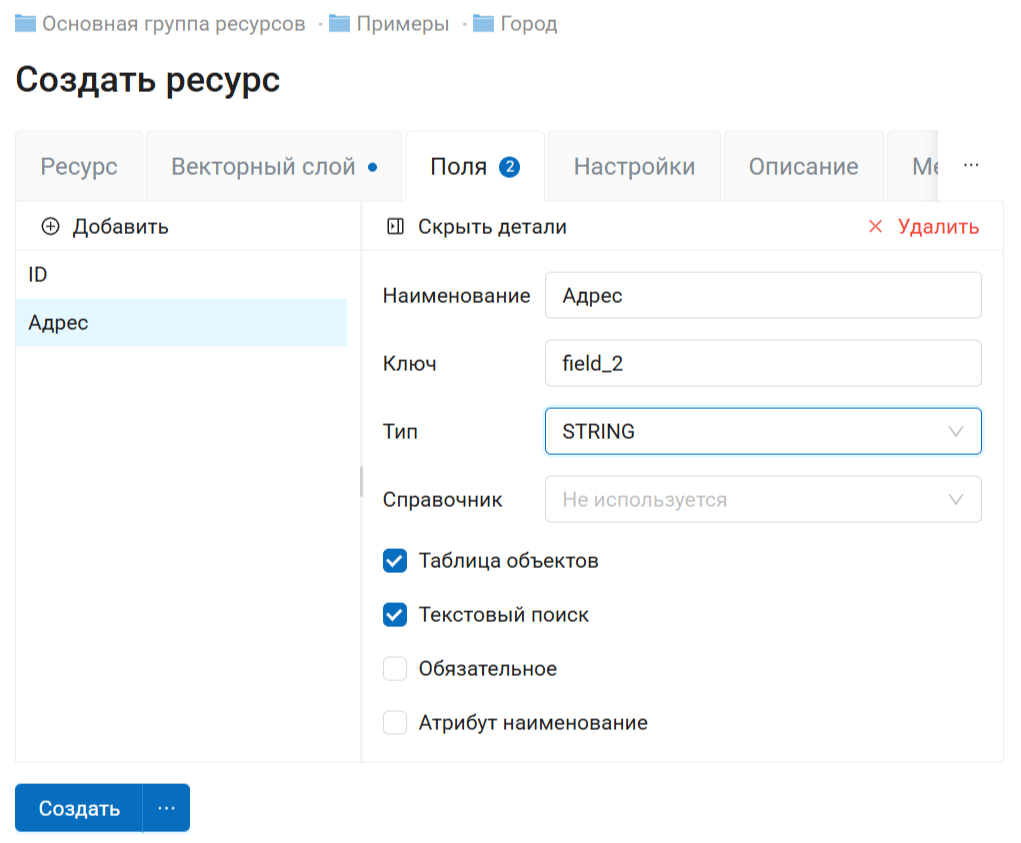Open the Описание tab
1021x843 pixels.
[x=804, y=167]
